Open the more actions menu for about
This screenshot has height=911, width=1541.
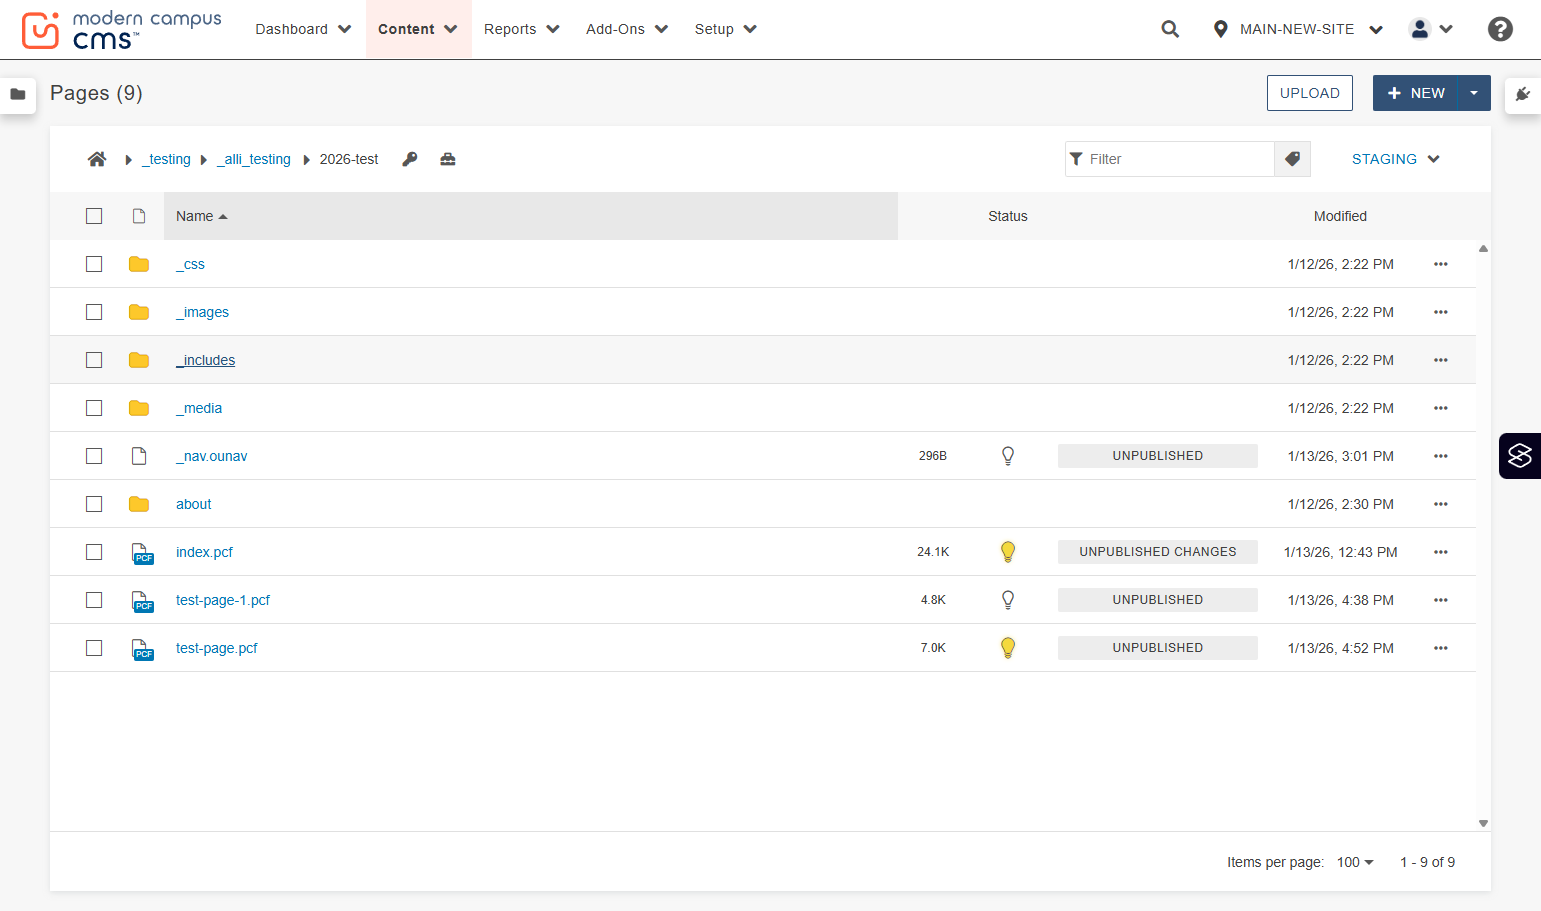point(1441,504)
